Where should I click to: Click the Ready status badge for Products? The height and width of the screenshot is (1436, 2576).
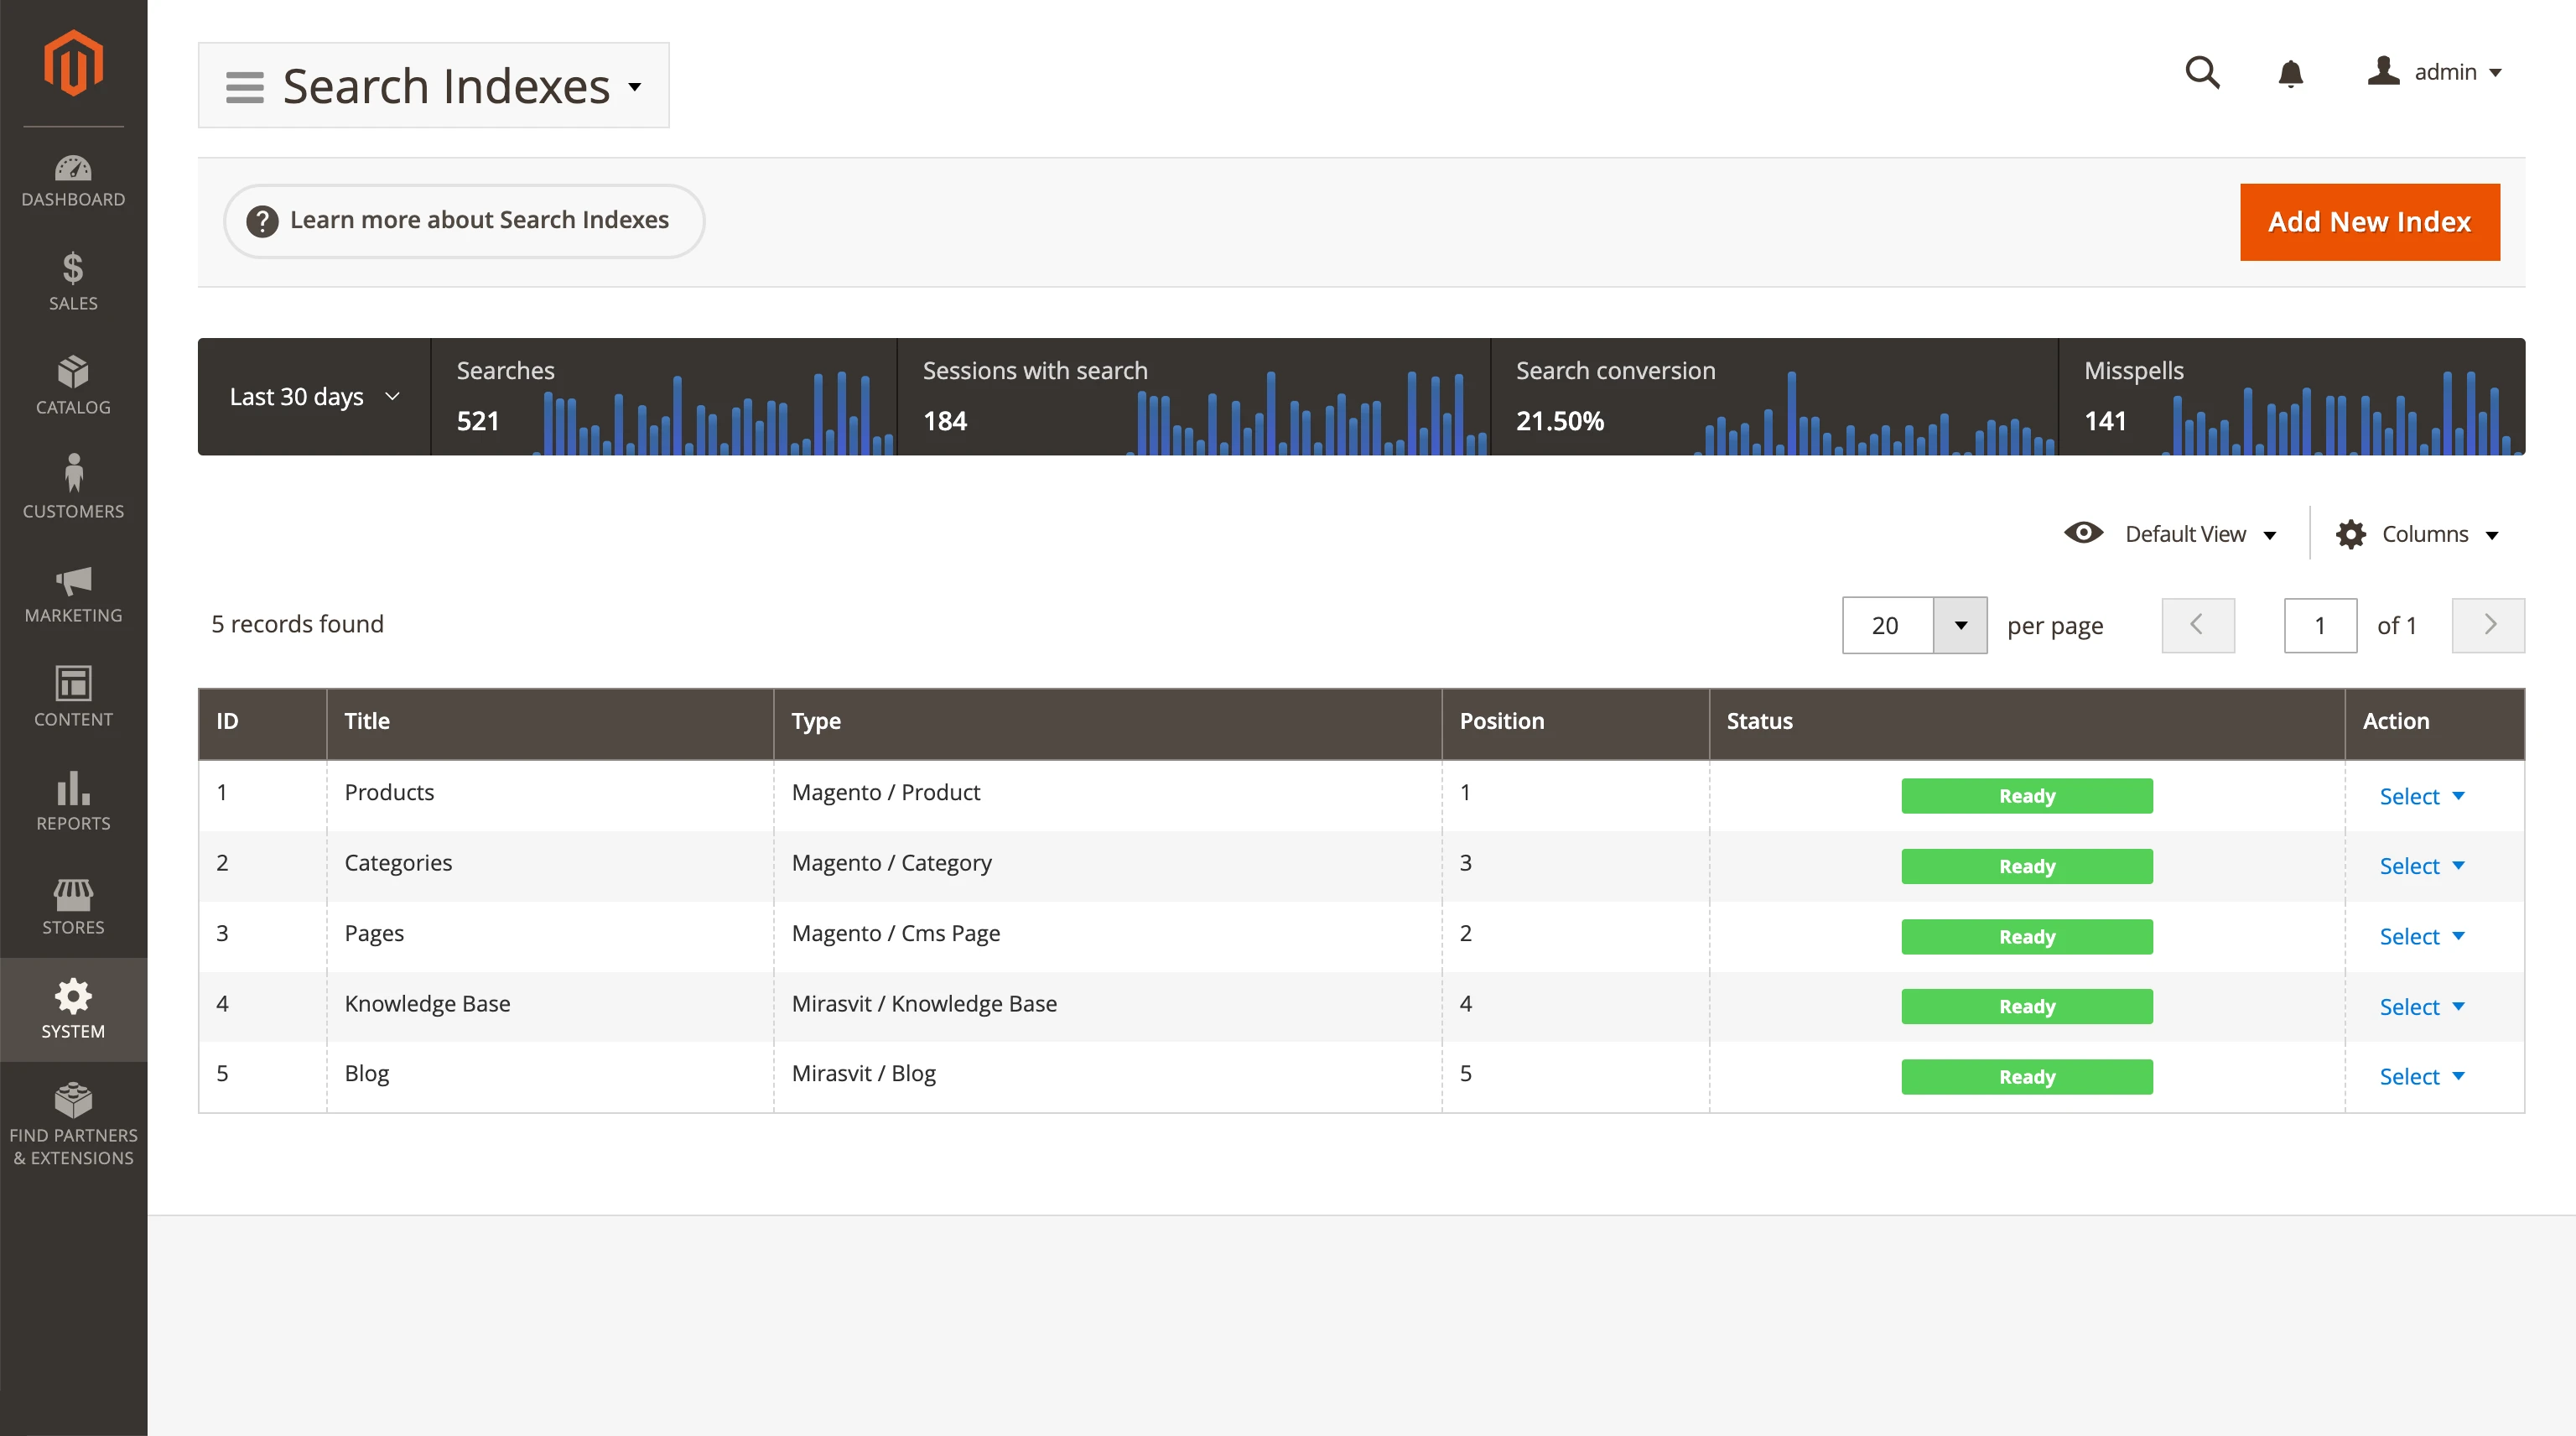(2027, 795)
